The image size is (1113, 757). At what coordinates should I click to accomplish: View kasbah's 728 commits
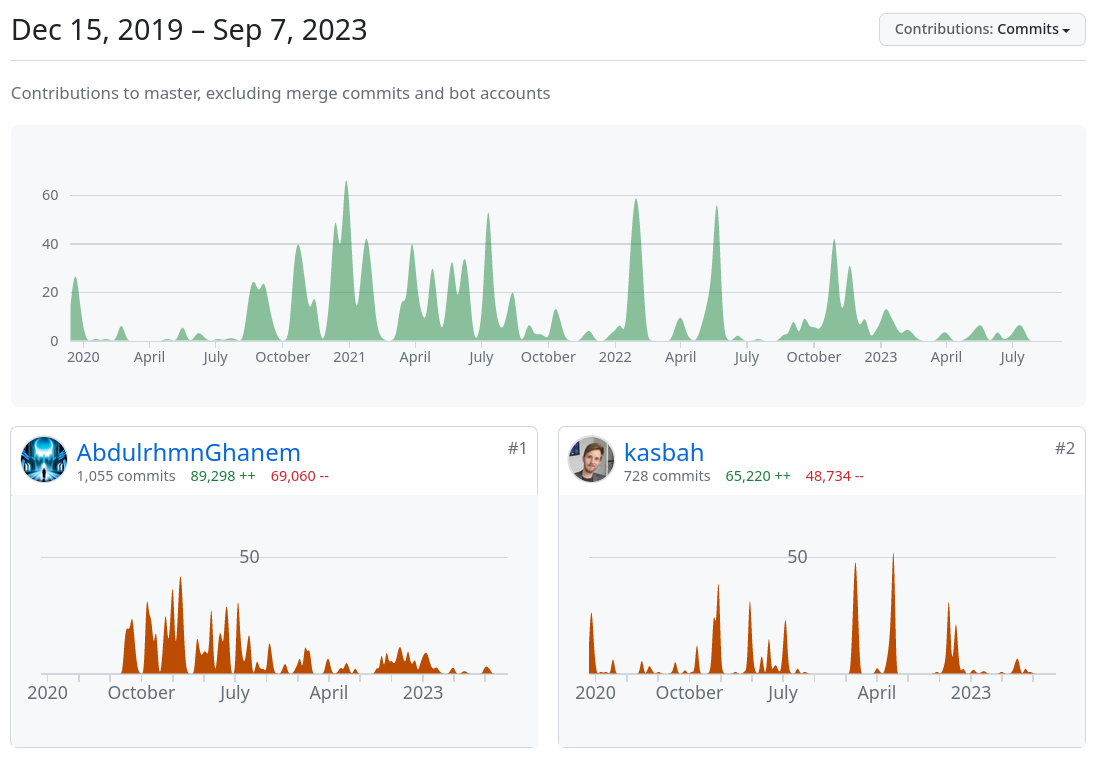pos(667,476)
